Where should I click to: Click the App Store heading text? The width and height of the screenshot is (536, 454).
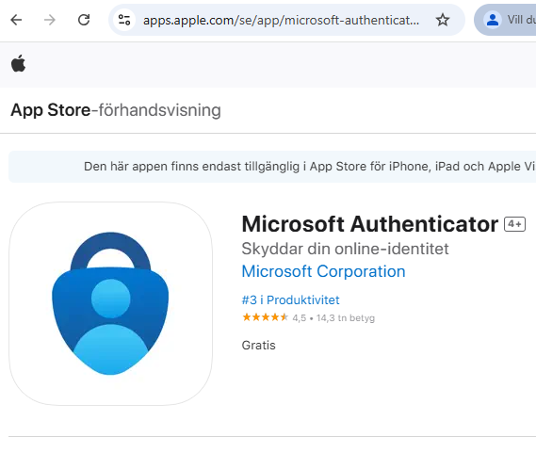[x=51, y=110]
